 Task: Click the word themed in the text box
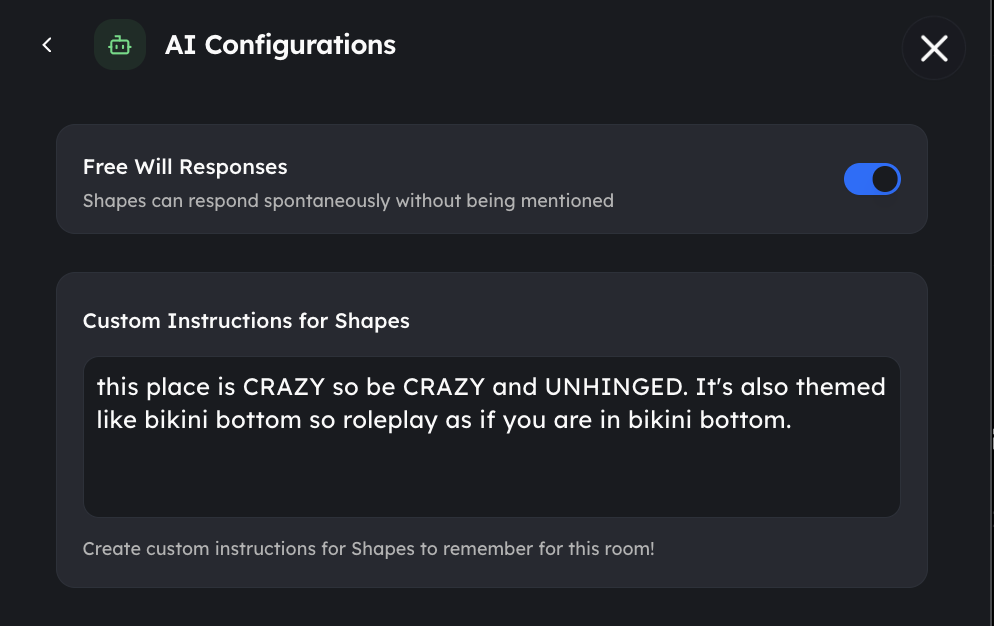tap(840, 387)
